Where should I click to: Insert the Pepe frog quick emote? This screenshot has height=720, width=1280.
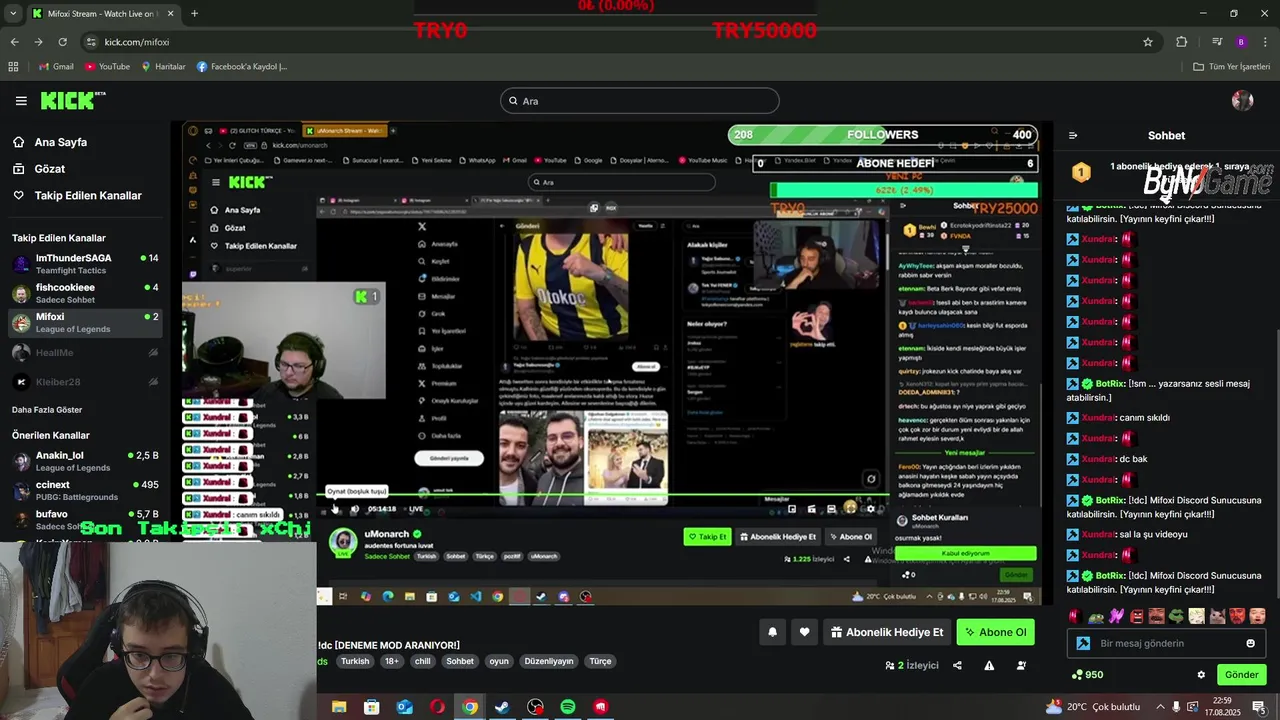click(1096, 616)
